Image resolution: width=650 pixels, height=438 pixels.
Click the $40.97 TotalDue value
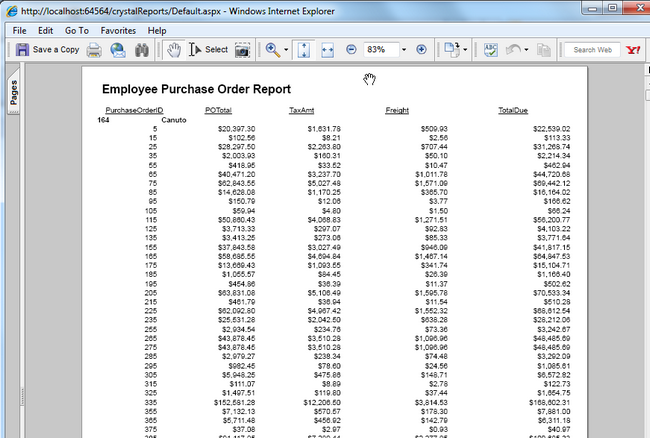click(559, 429)
